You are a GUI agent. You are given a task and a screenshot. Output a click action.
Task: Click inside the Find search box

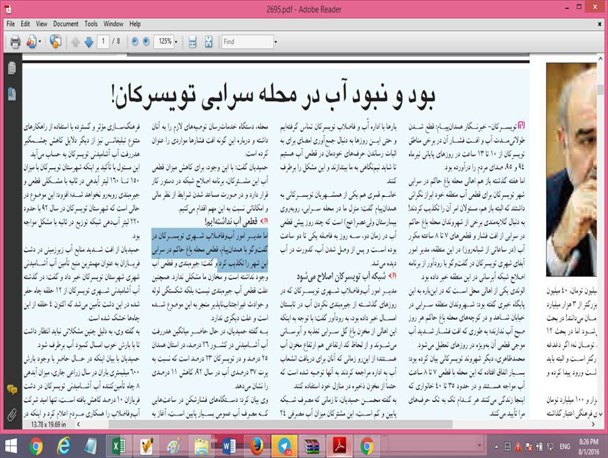click(x=247, y=41)
